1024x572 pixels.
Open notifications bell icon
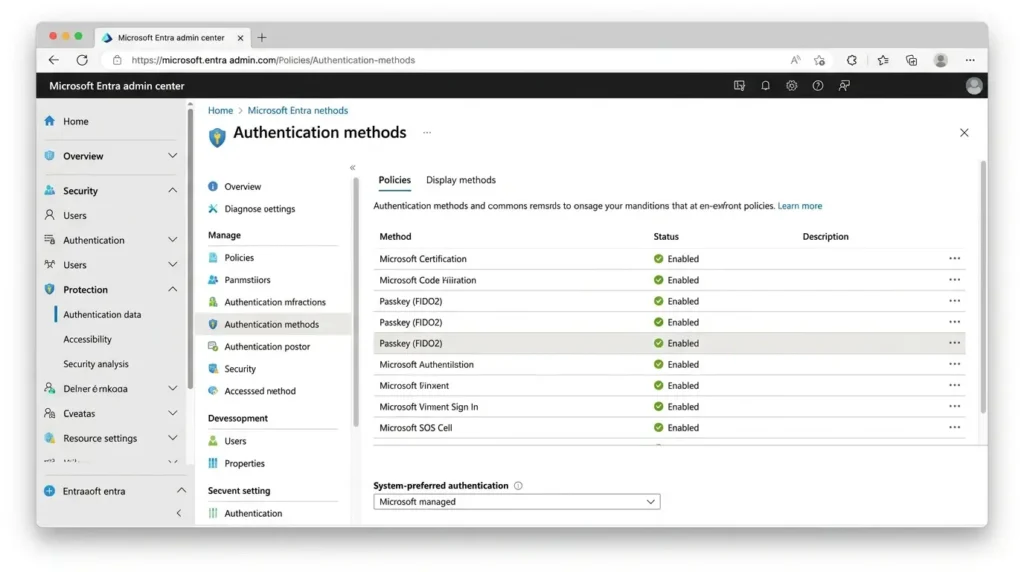point(765,86)
